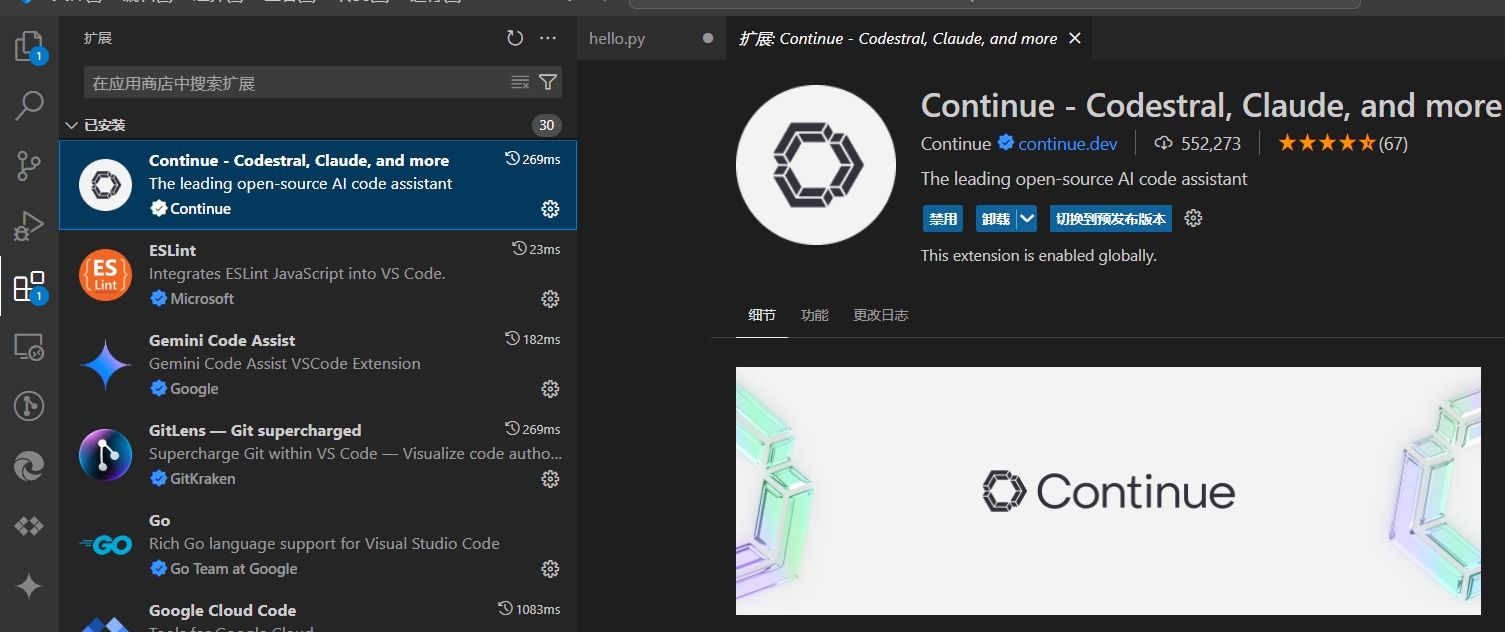
Task: Click the 552,273 install count
Action: [x=1197, y=143]
